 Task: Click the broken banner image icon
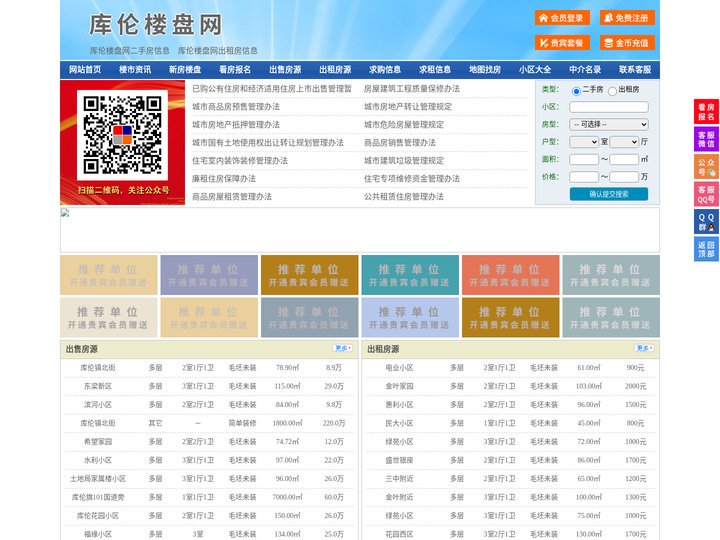tap(65, 213)
